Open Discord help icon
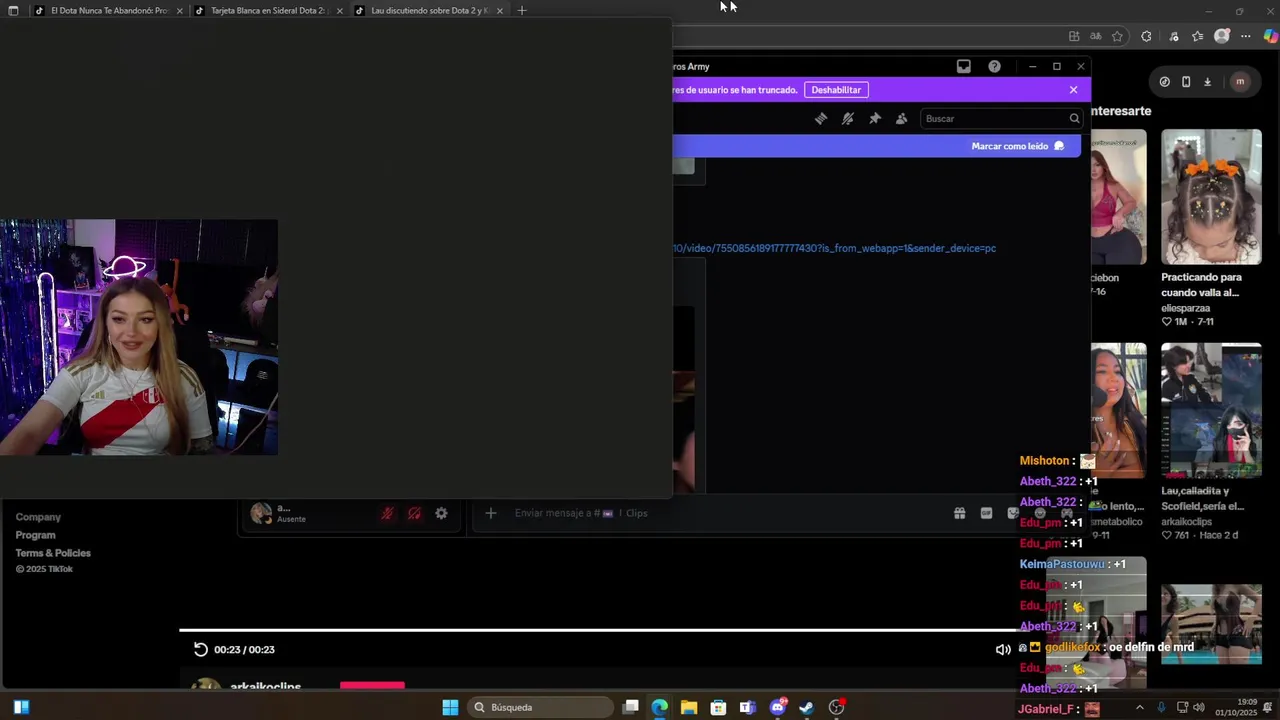This screenshot has width=1280, height=720. 994,66
